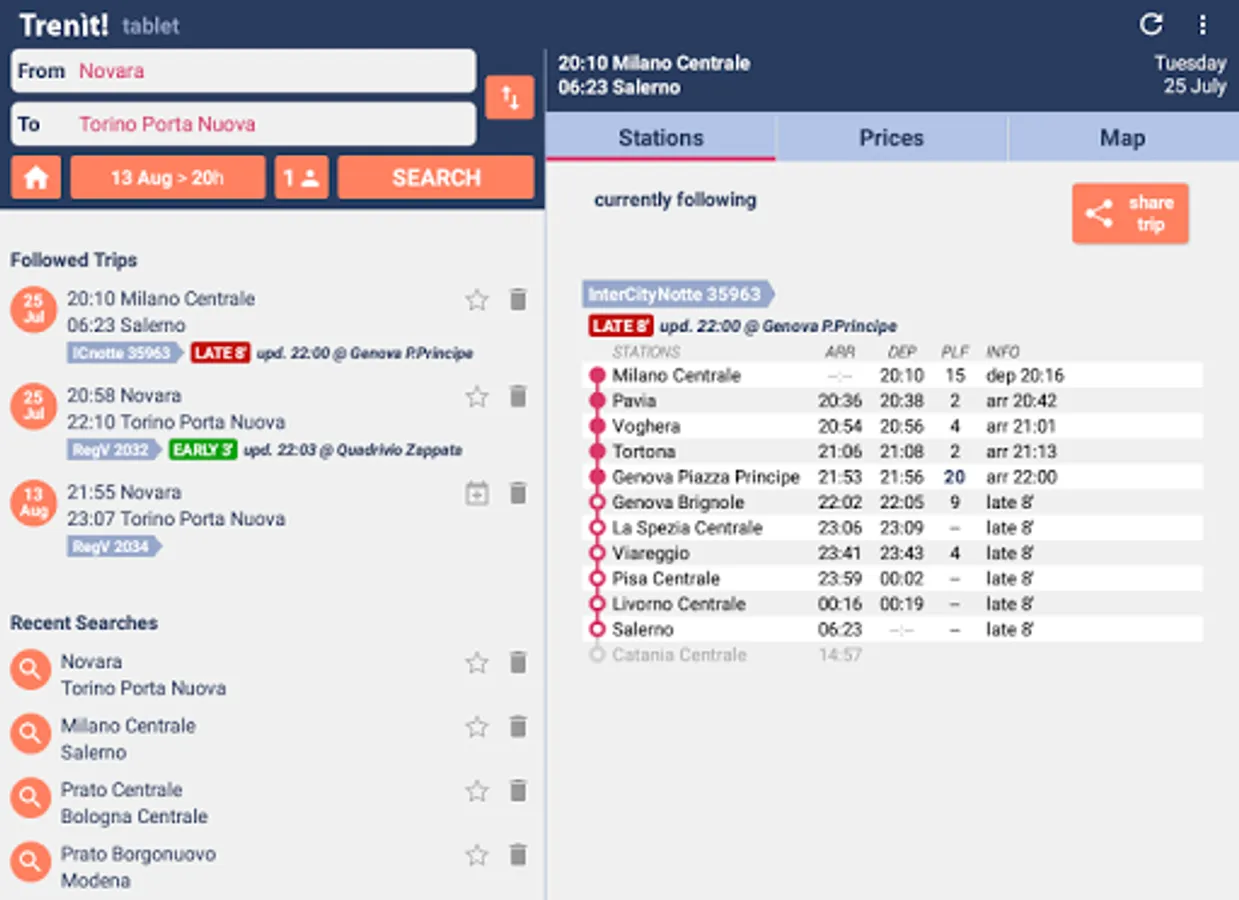The height and width of the screenshot is (900, 1239).
Task: Click the InterCityNotte 35963 header label
Action: click(x=678, y=295)
